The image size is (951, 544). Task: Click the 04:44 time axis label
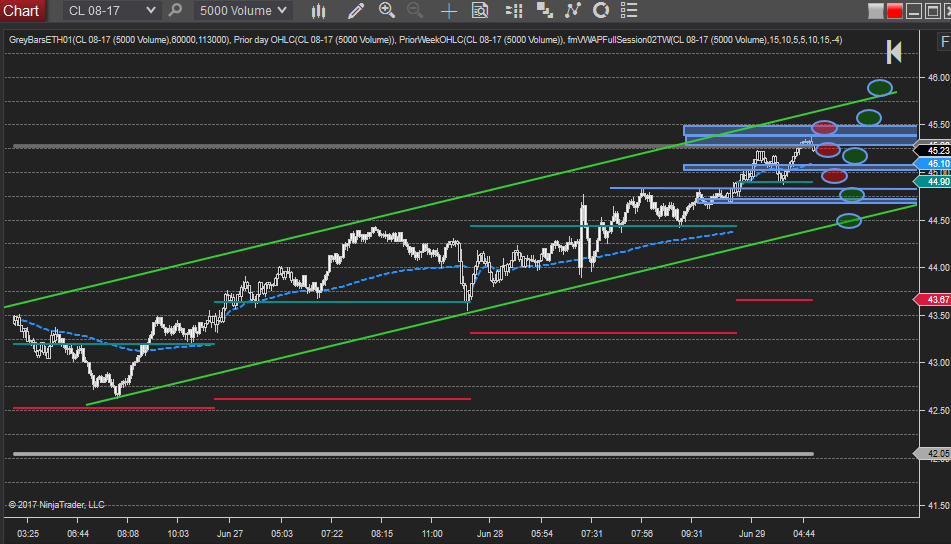click(804, 534)
